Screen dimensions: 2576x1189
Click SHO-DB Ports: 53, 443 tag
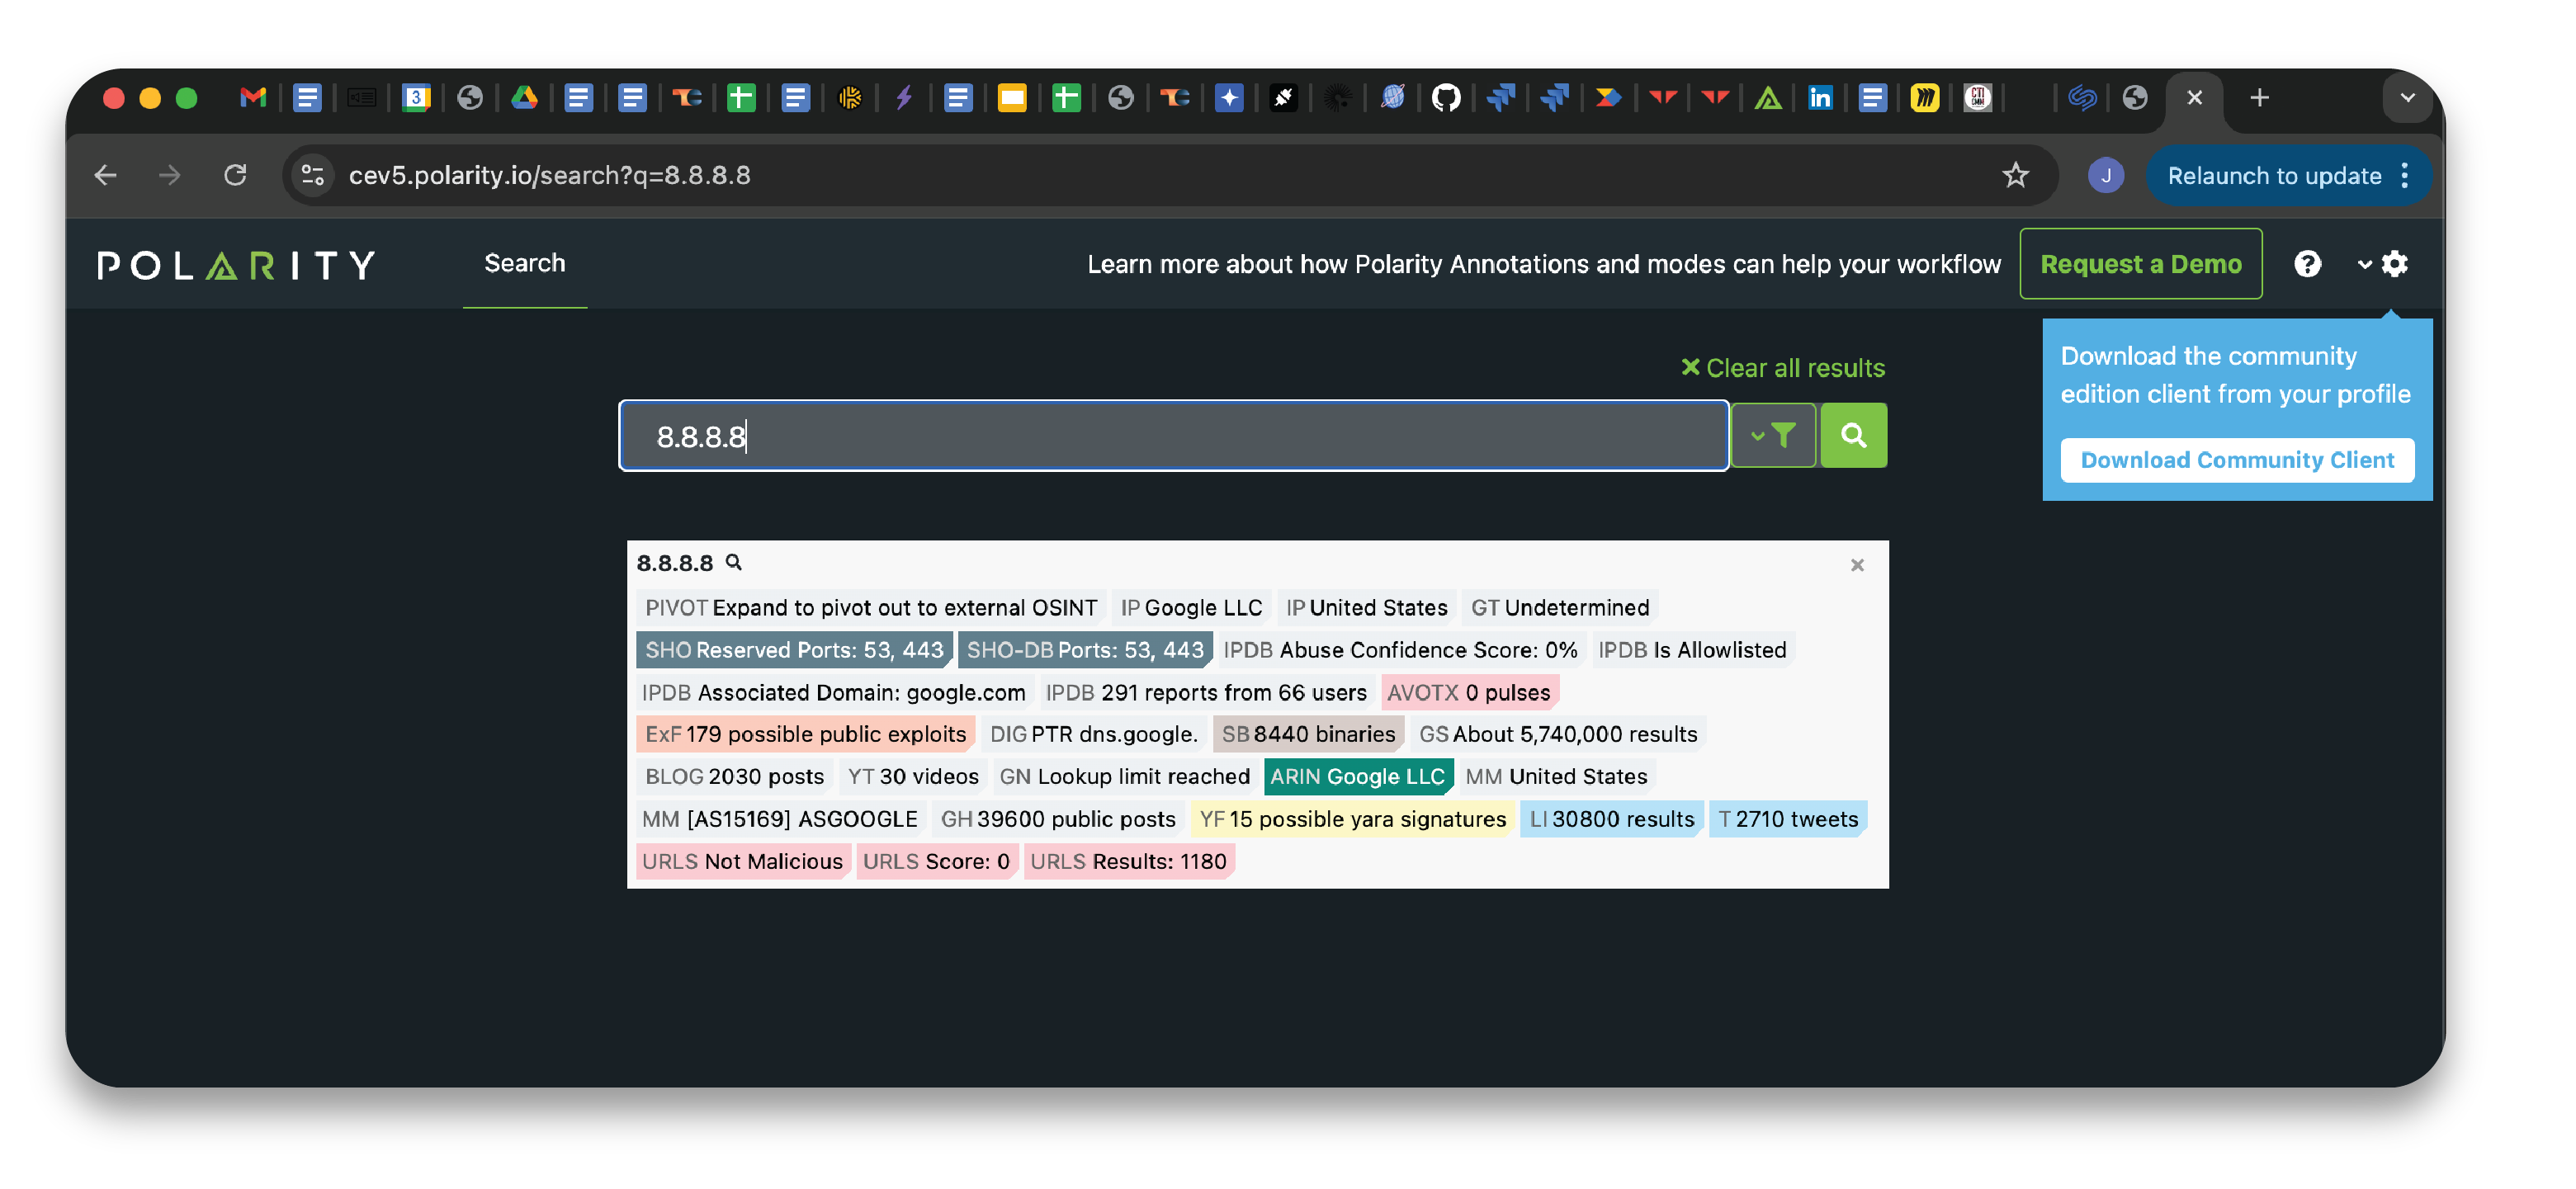1085,650
